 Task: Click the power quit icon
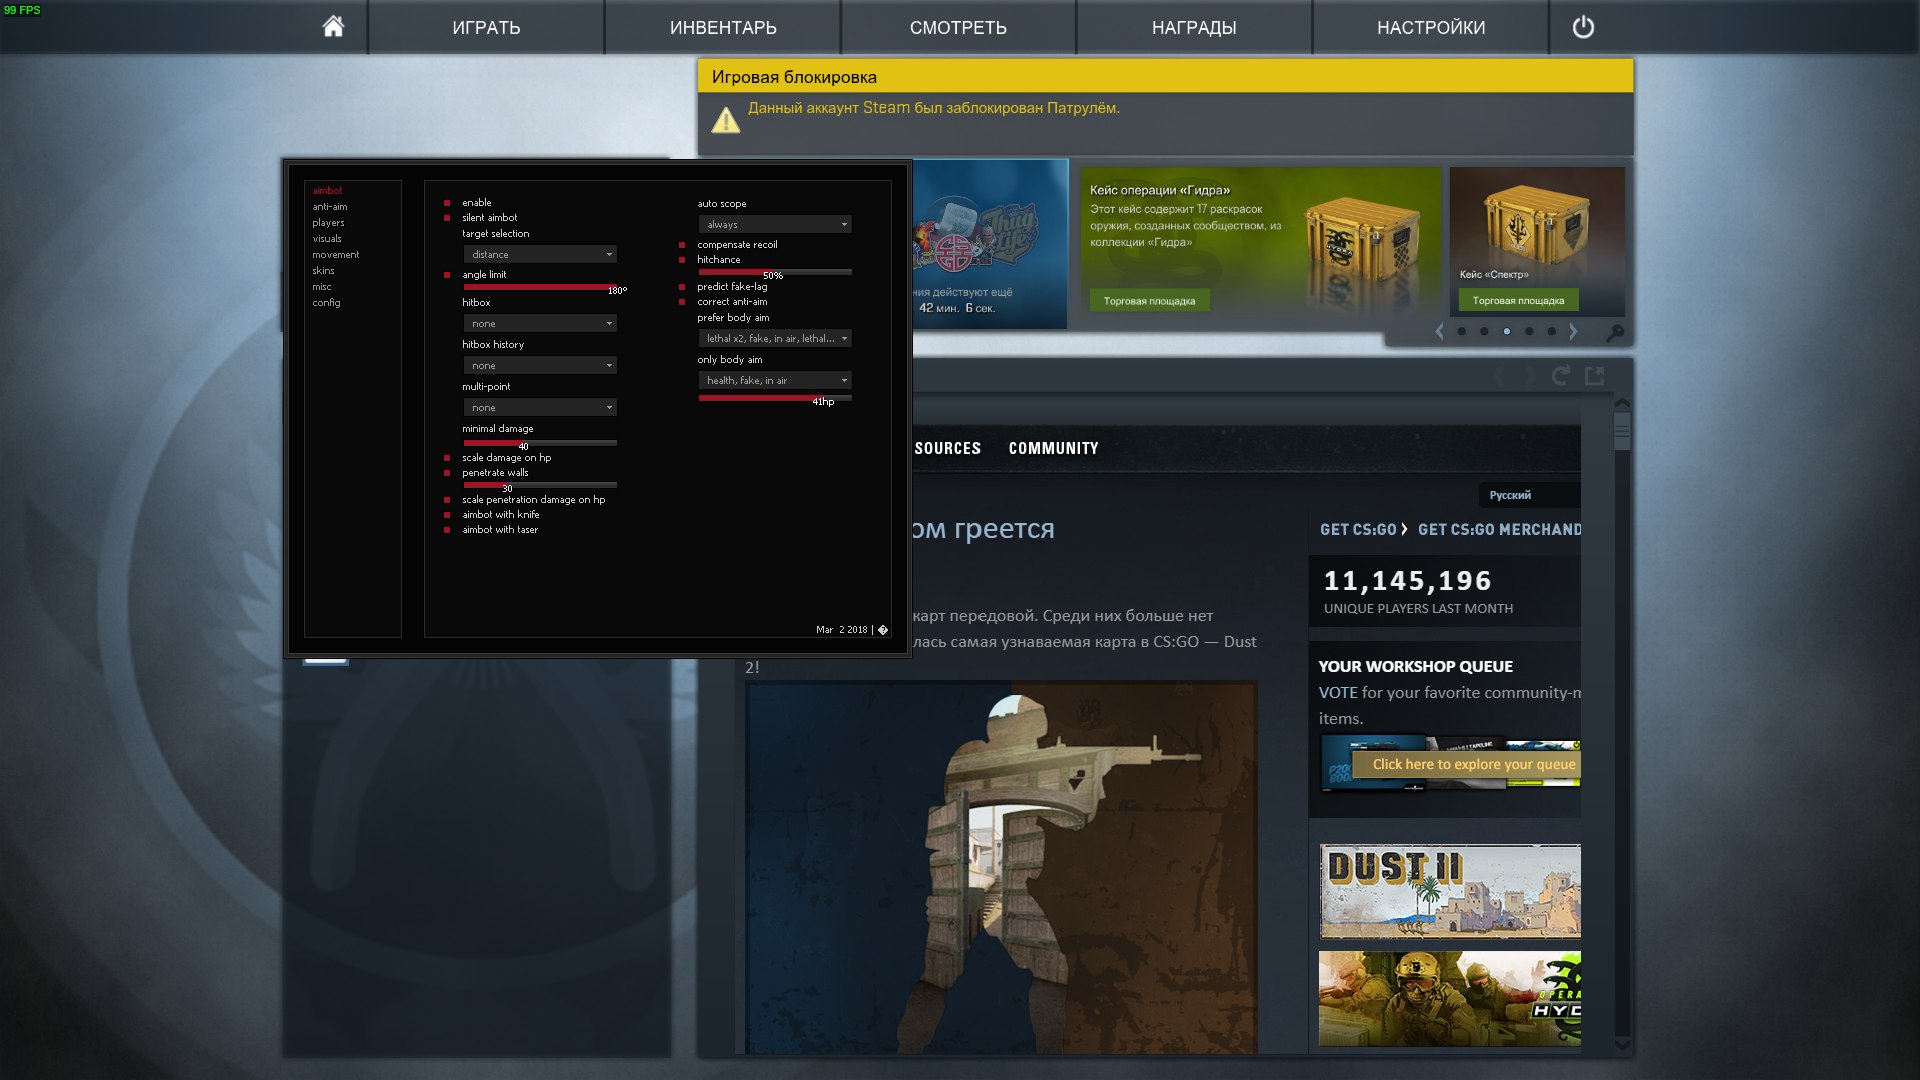pos(1583,27)
